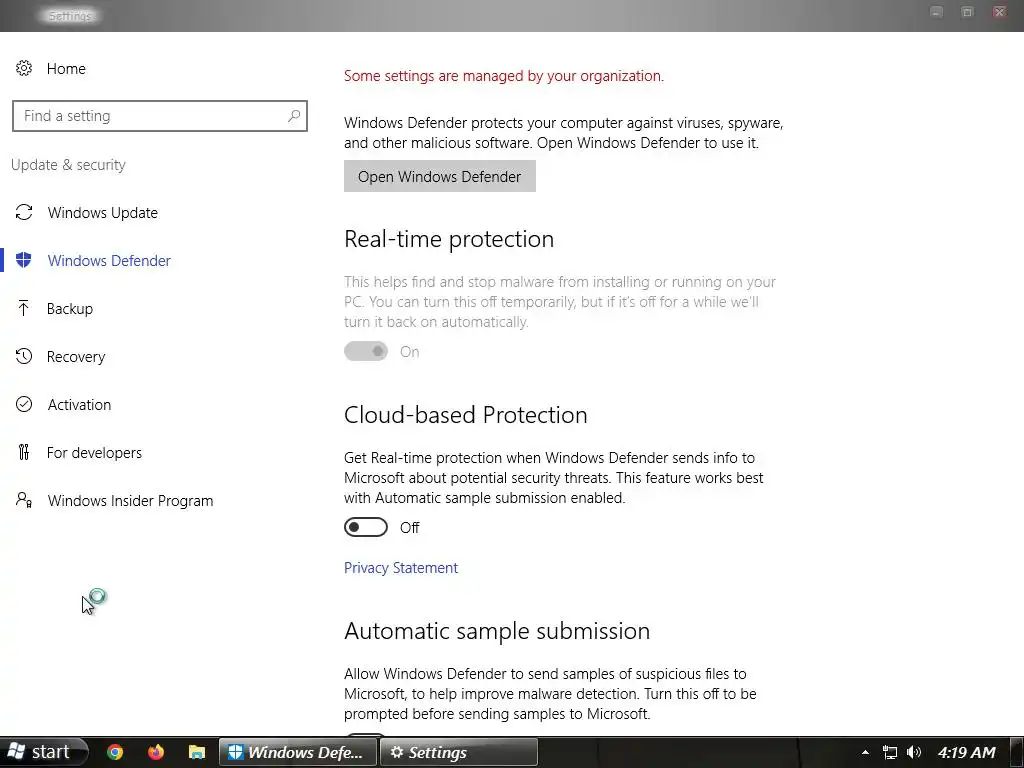Click the Windows Defender shield icon
The height and width of the screenshot is (768, 1024).
pos(24,260)
